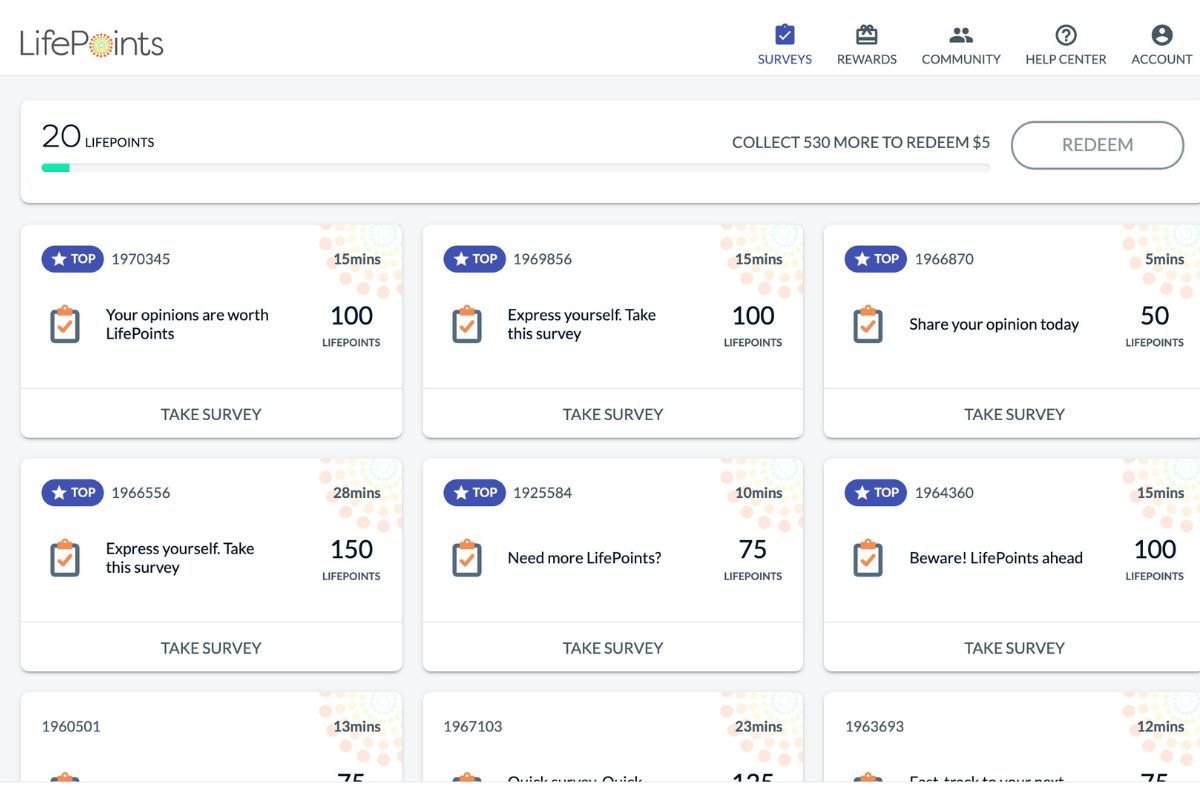The height and width of the screenshot is (800, 1200).
Task: Open the Surveys section via its checklist icon
Action: 784,33
